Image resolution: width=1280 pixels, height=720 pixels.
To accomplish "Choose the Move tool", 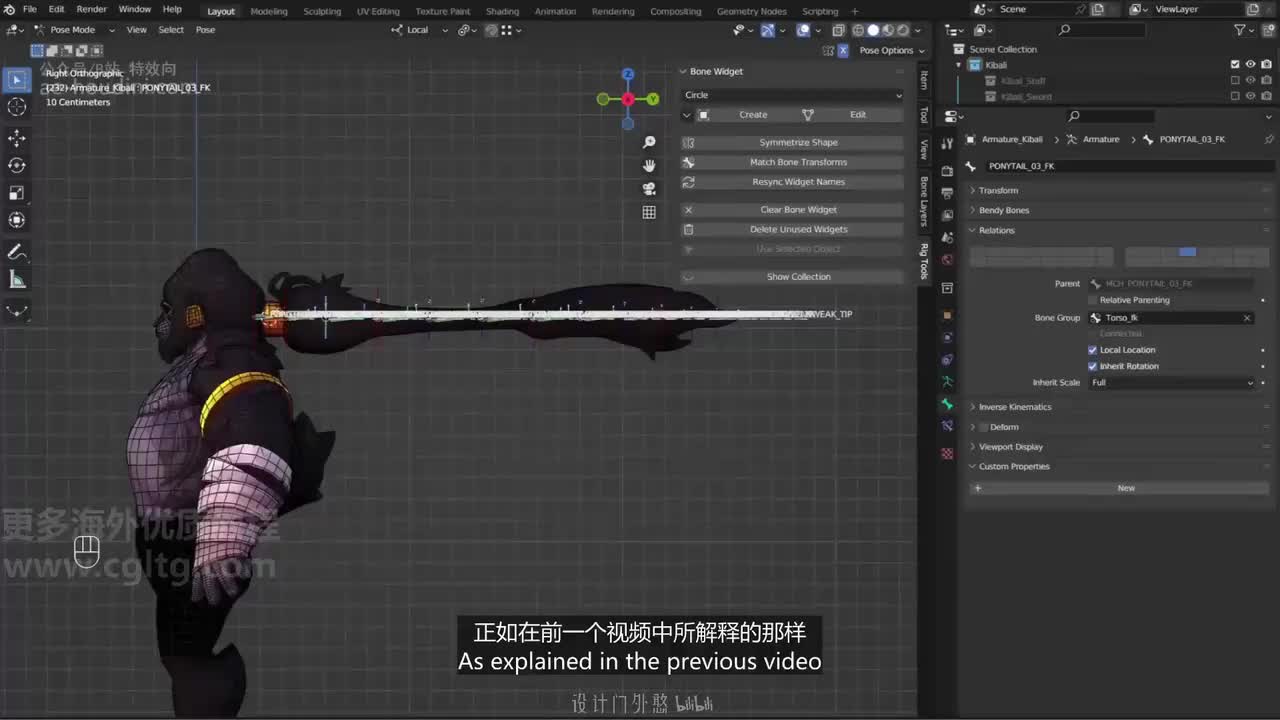I will click(17, 138).
